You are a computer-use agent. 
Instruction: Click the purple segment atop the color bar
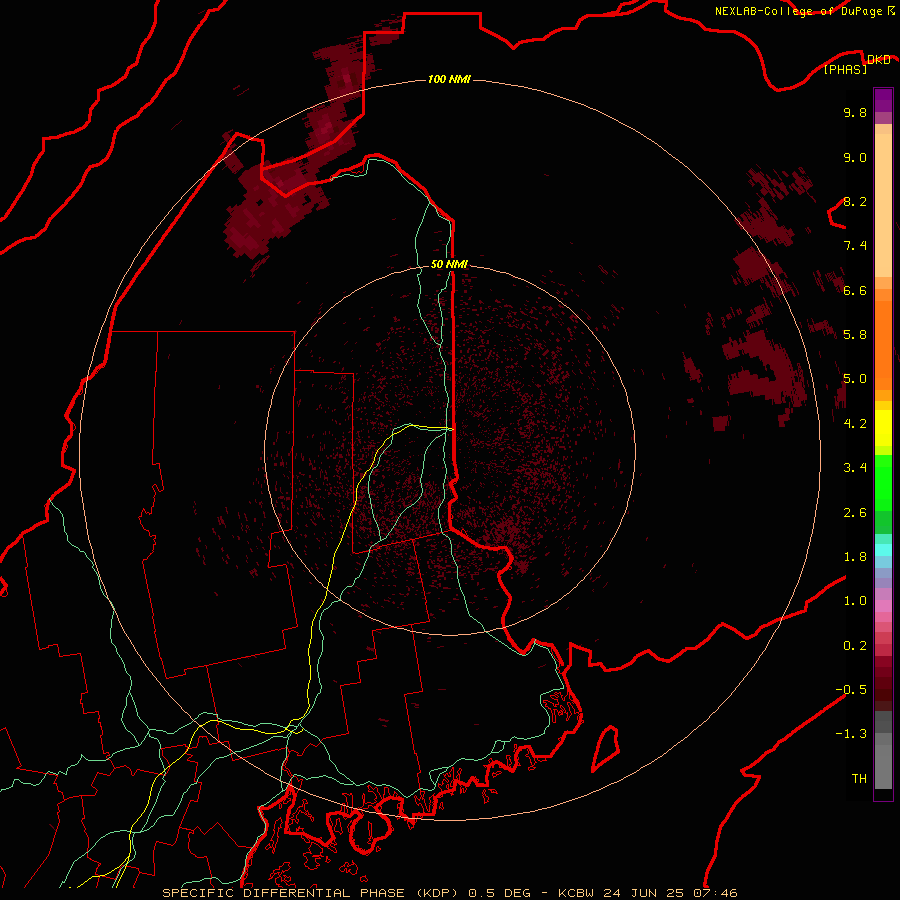(x=883, y=100)
